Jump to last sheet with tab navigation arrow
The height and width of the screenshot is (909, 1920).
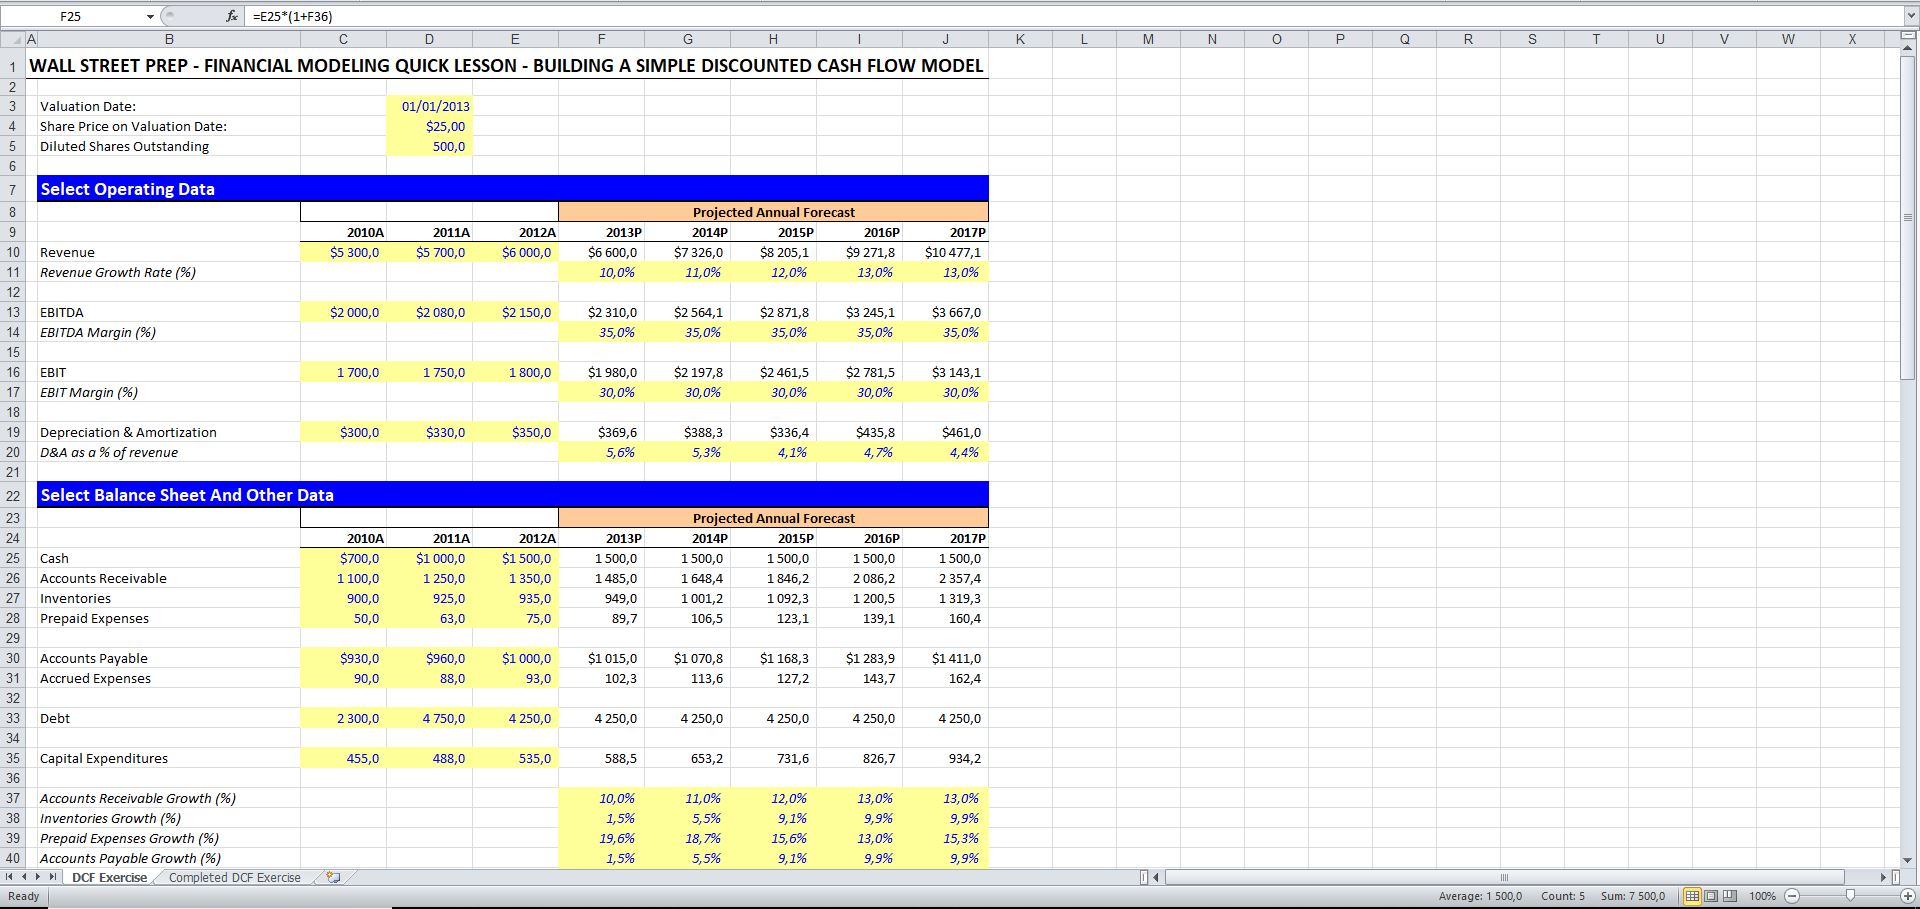pyautogui.click(x=53, y=877)
